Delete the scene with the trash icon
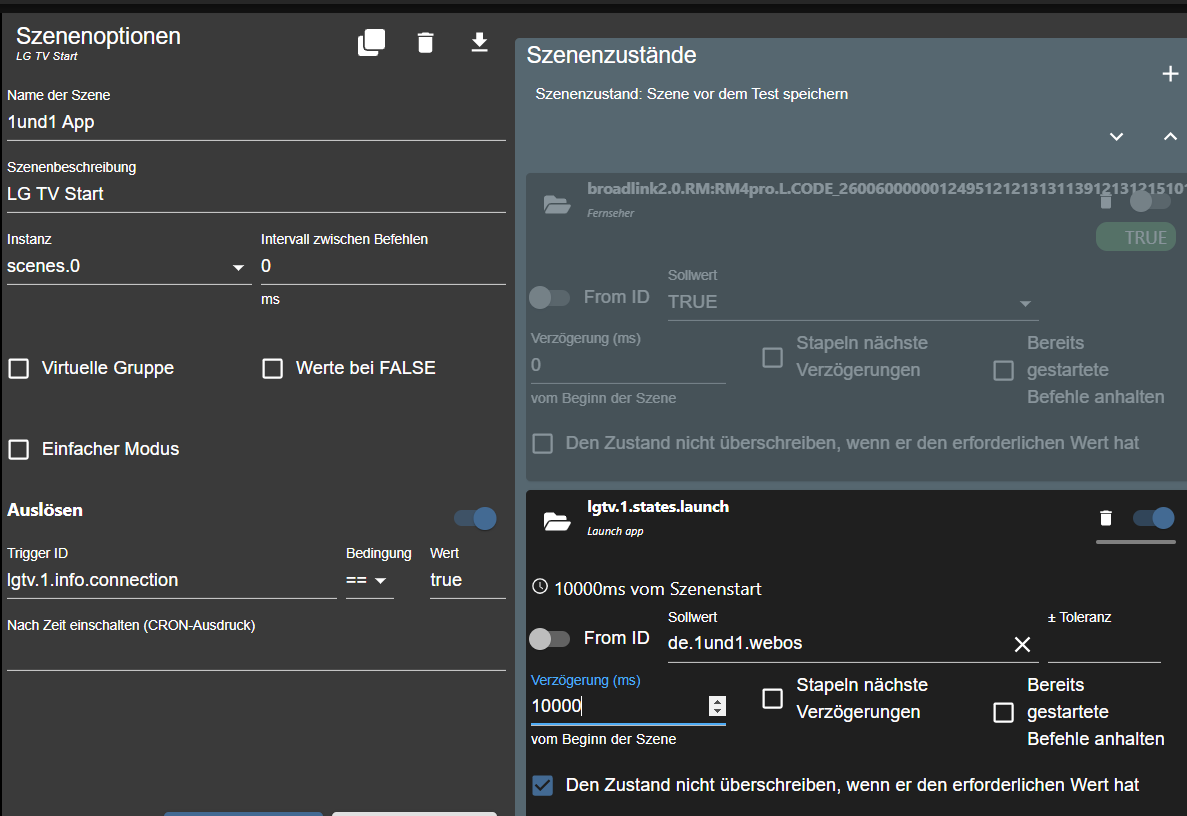The width and height of the screenshot is (1187, 816). pyautogui.click(x=426, y=42)
